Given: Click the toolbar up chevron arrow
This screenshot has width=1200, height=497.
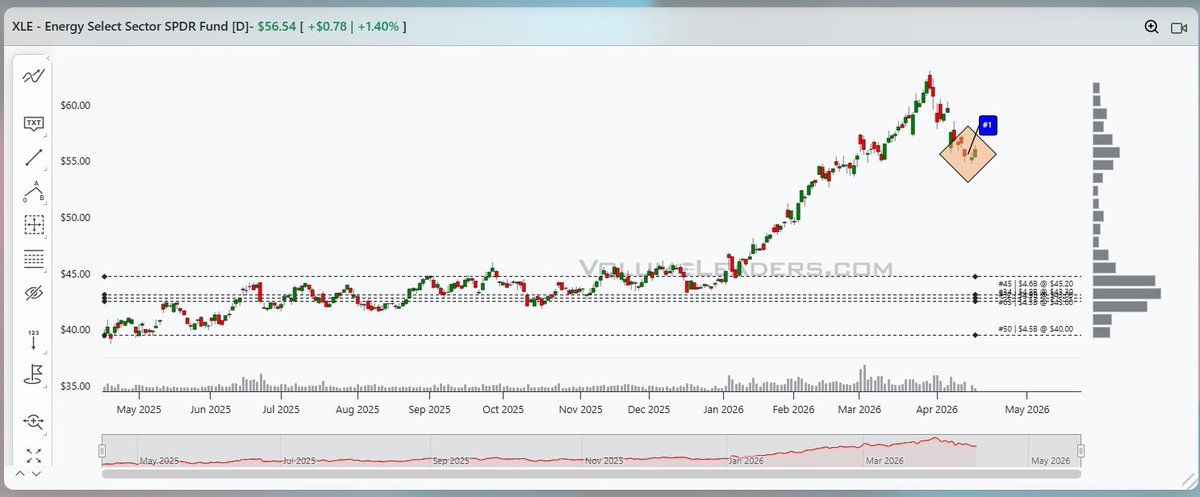Looking at the screenshot, I should [22, 473].
